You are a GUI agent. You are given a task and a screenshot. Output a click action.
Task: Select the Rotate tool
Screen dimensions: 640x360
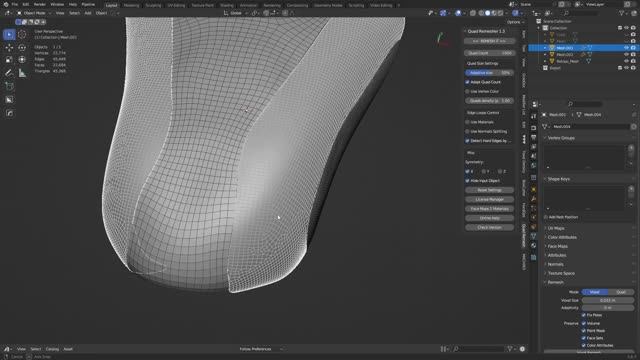pyautogui.click(x=22, y=48)
